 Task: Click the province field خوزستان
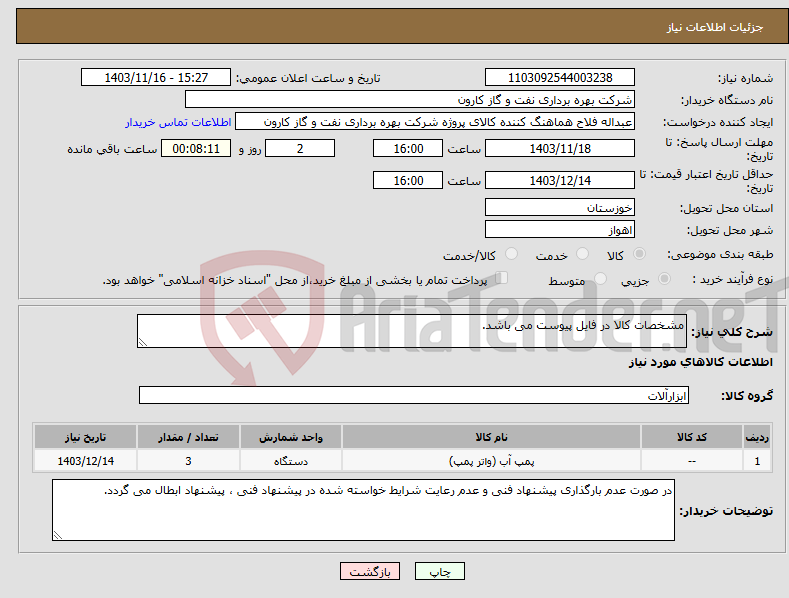point(560,207)
